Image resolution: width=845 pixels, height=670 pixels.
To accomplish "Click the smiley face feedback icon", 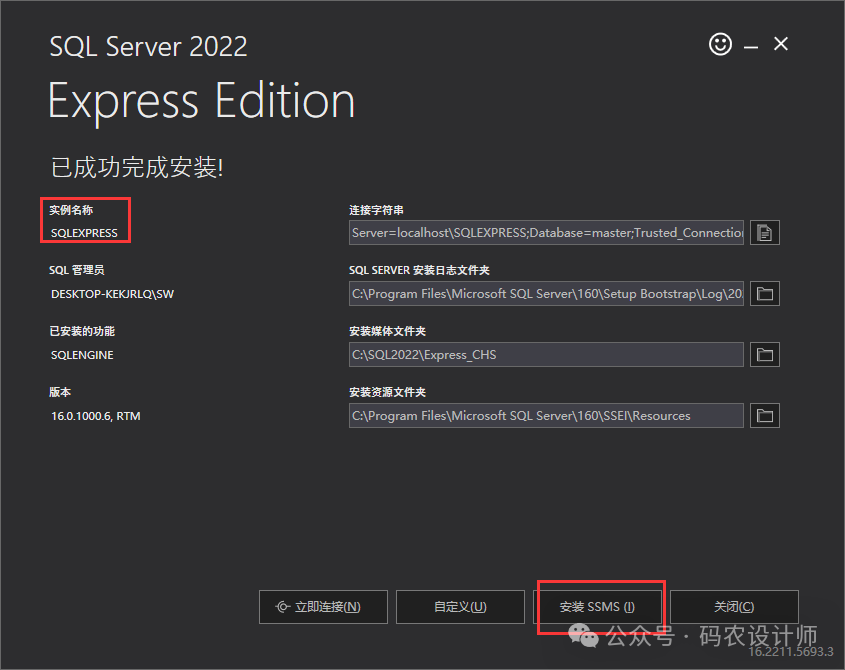I will (x=720, y=44).
